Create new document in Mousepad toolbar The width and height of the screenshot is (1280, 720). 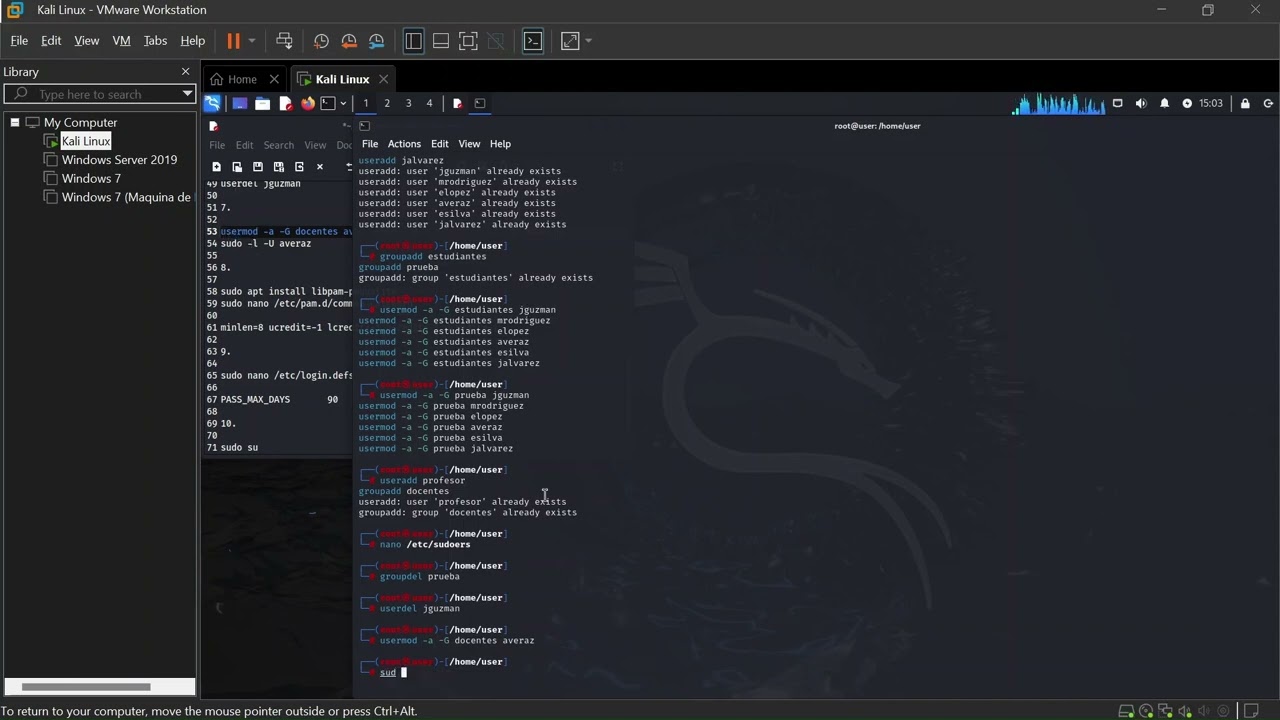pos(216,167)
